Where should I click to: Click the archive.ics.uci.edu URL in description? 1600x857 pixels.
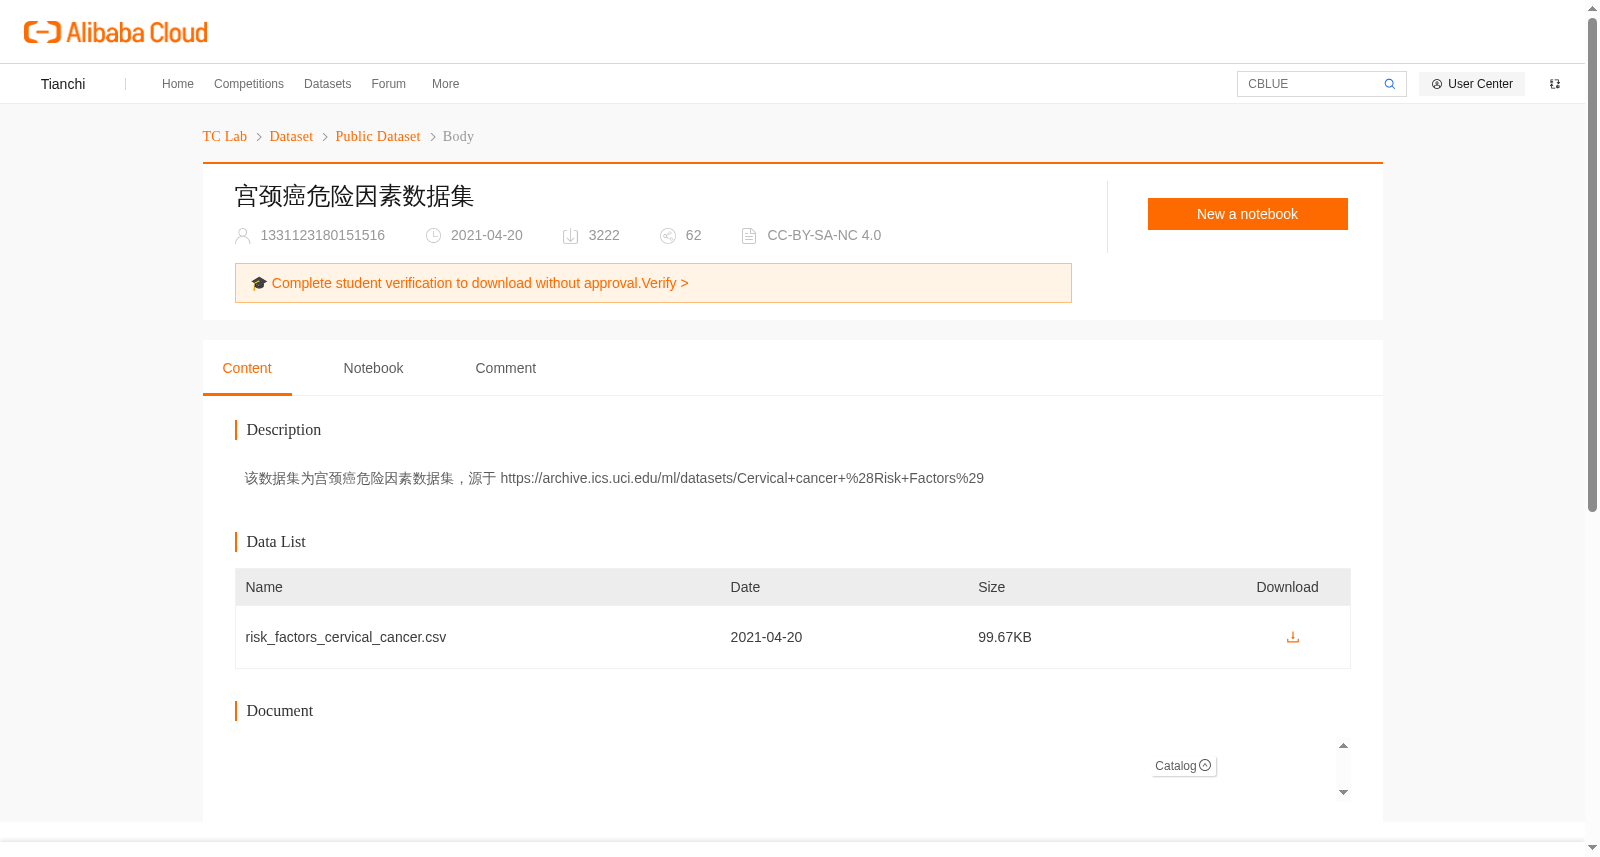coord(742,478)
